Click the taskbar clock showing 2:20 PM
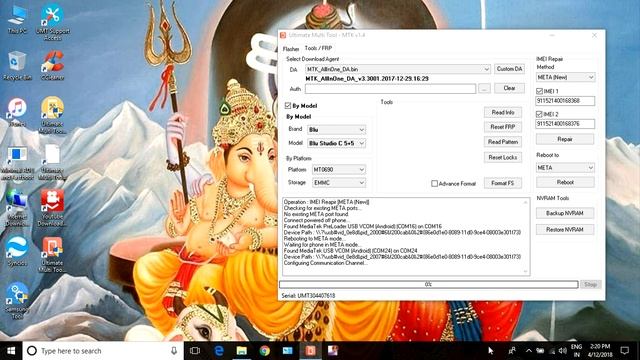This screenshot has width=640, height=360. click(600, 351)
